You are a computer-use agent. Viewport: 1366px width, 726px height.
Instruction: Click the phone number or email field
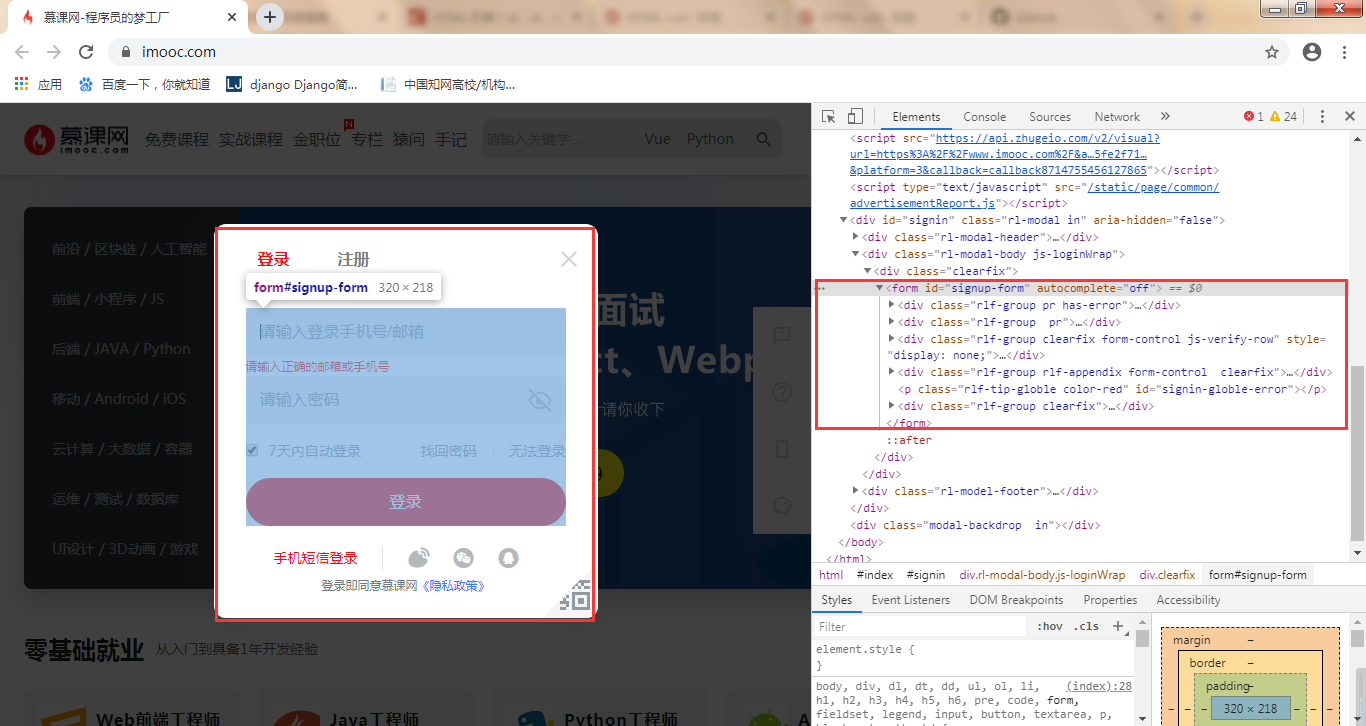[x=406, y=331]
